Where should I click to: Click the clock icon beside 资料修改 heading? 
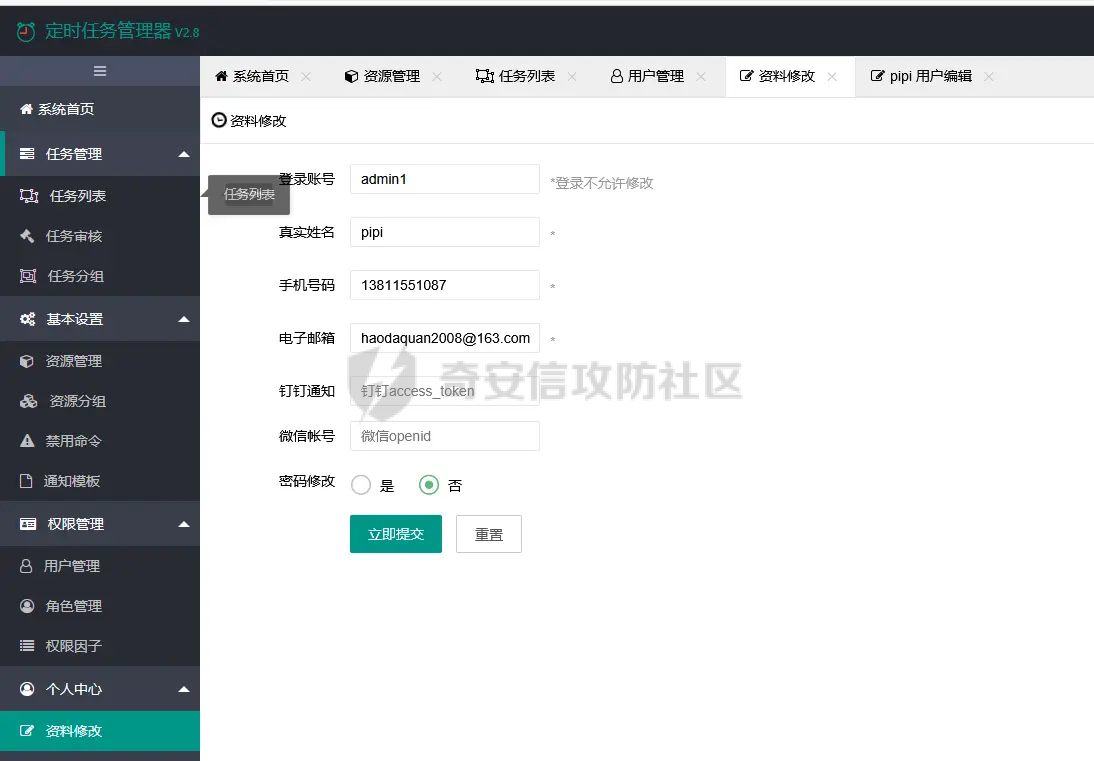(219, 120)
